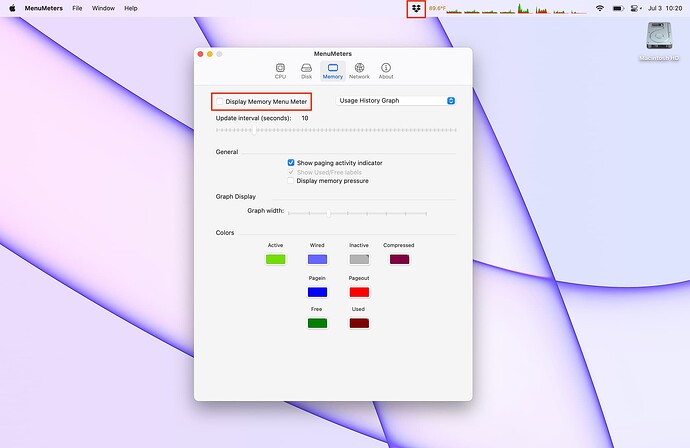Click the battery status icon
690x448 pixels.
click(x=618, y=8)
